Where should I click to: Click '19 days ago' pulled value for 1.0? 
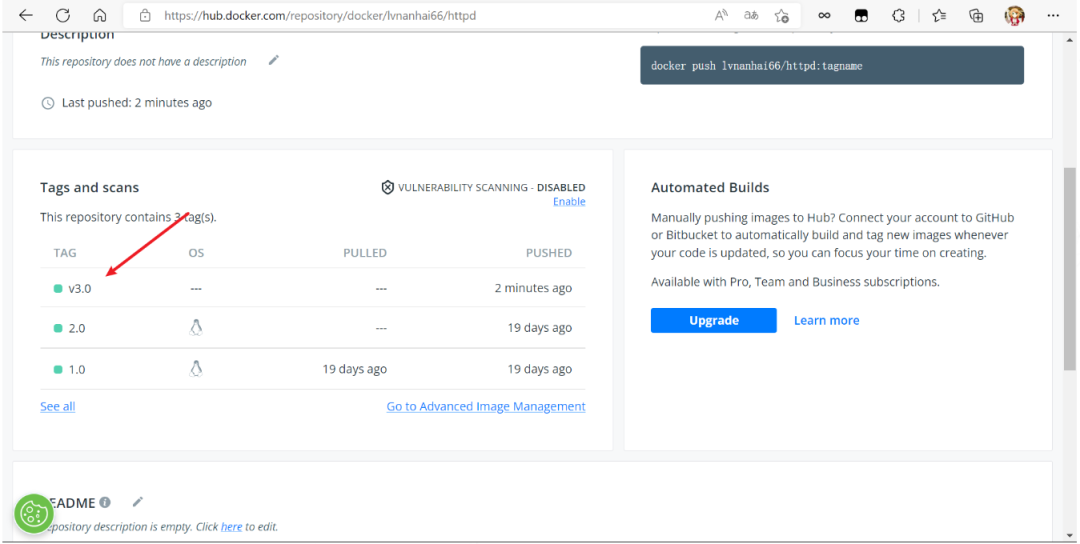coord(355,369)
